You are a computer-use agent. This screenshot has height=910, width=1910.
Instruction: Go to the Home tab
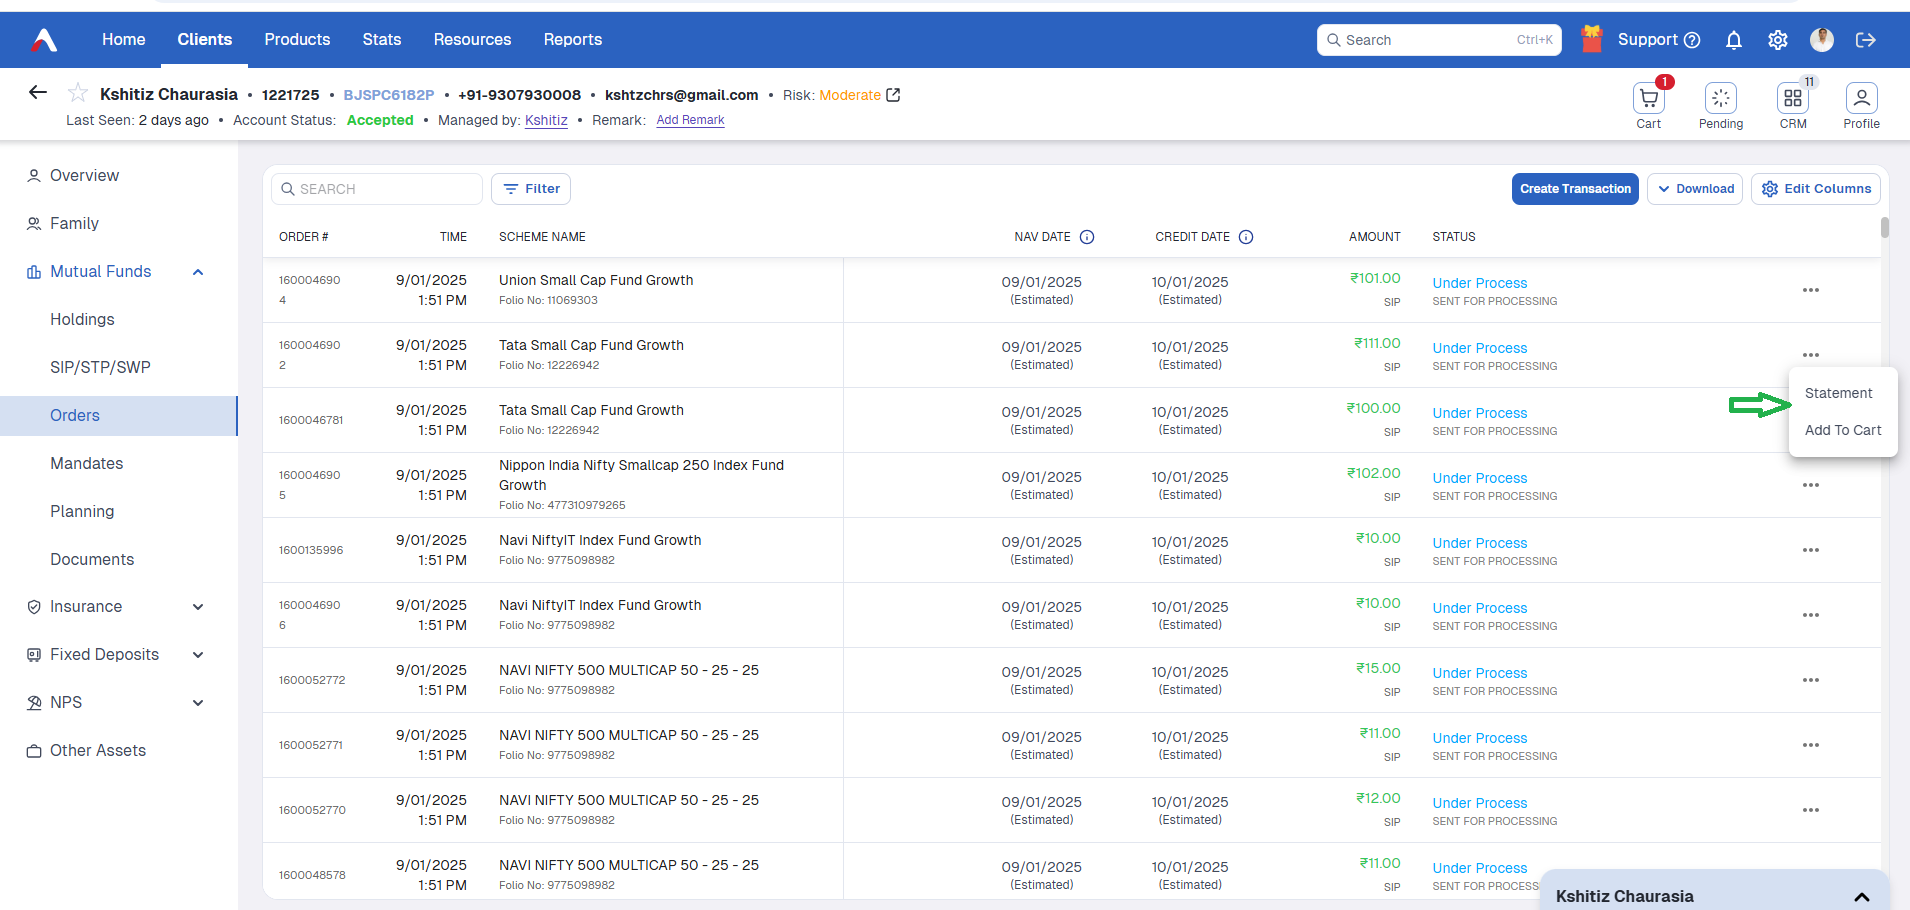[x=124, y=40]
